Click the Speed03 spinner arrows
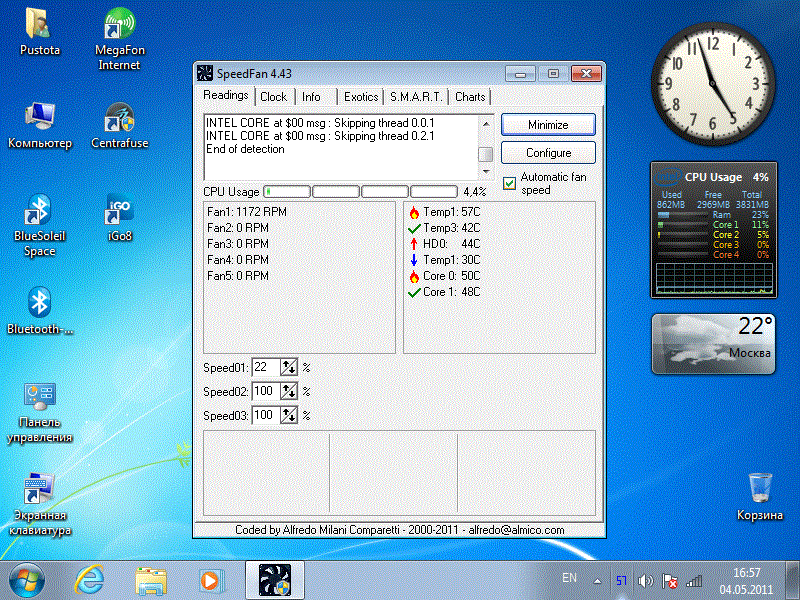 tap(290, 415)
